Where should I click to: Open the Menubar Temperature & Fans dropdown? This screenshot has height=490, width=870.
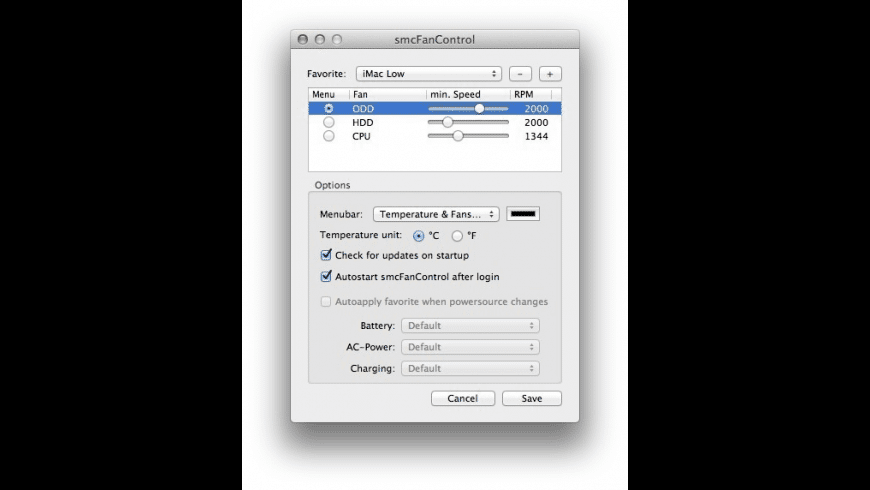click(436, 214)
